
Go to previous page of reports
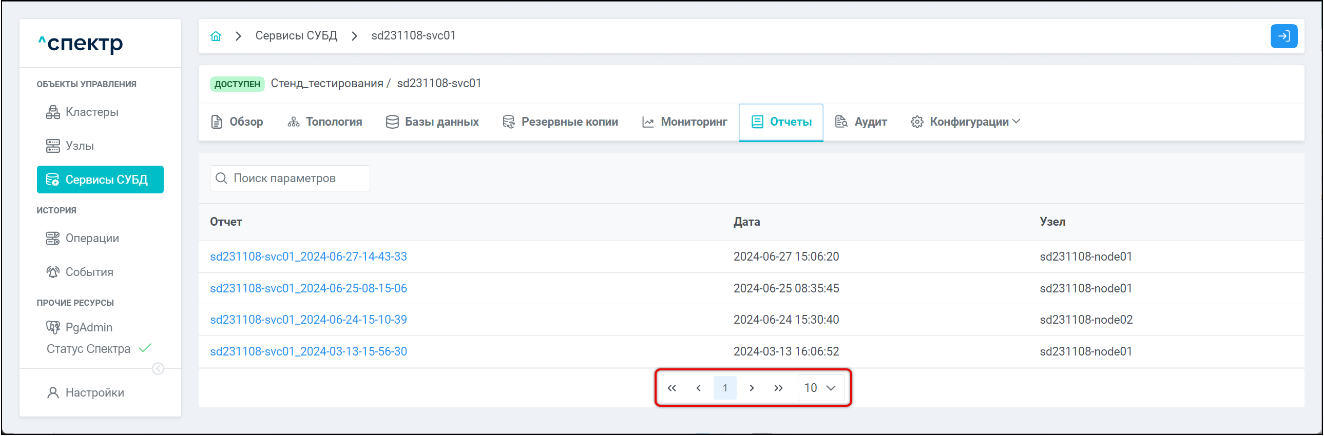pos(698,388)
